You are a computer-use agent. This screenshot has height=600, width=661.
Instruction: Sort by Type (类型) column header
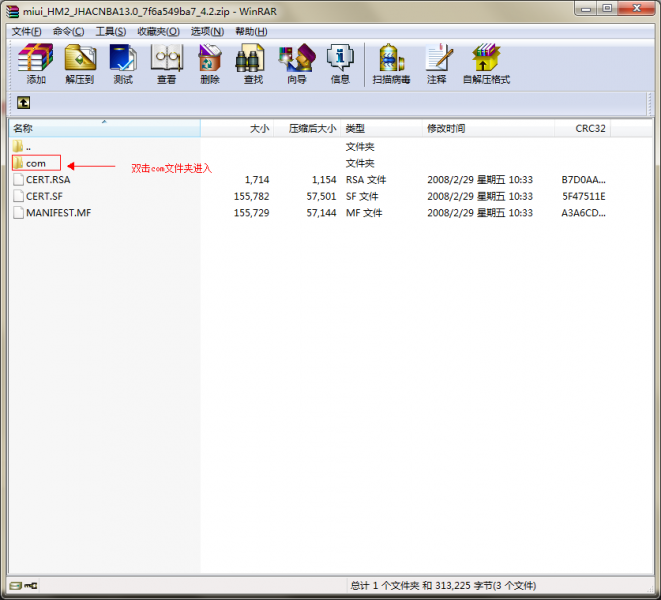pos(382,128)
